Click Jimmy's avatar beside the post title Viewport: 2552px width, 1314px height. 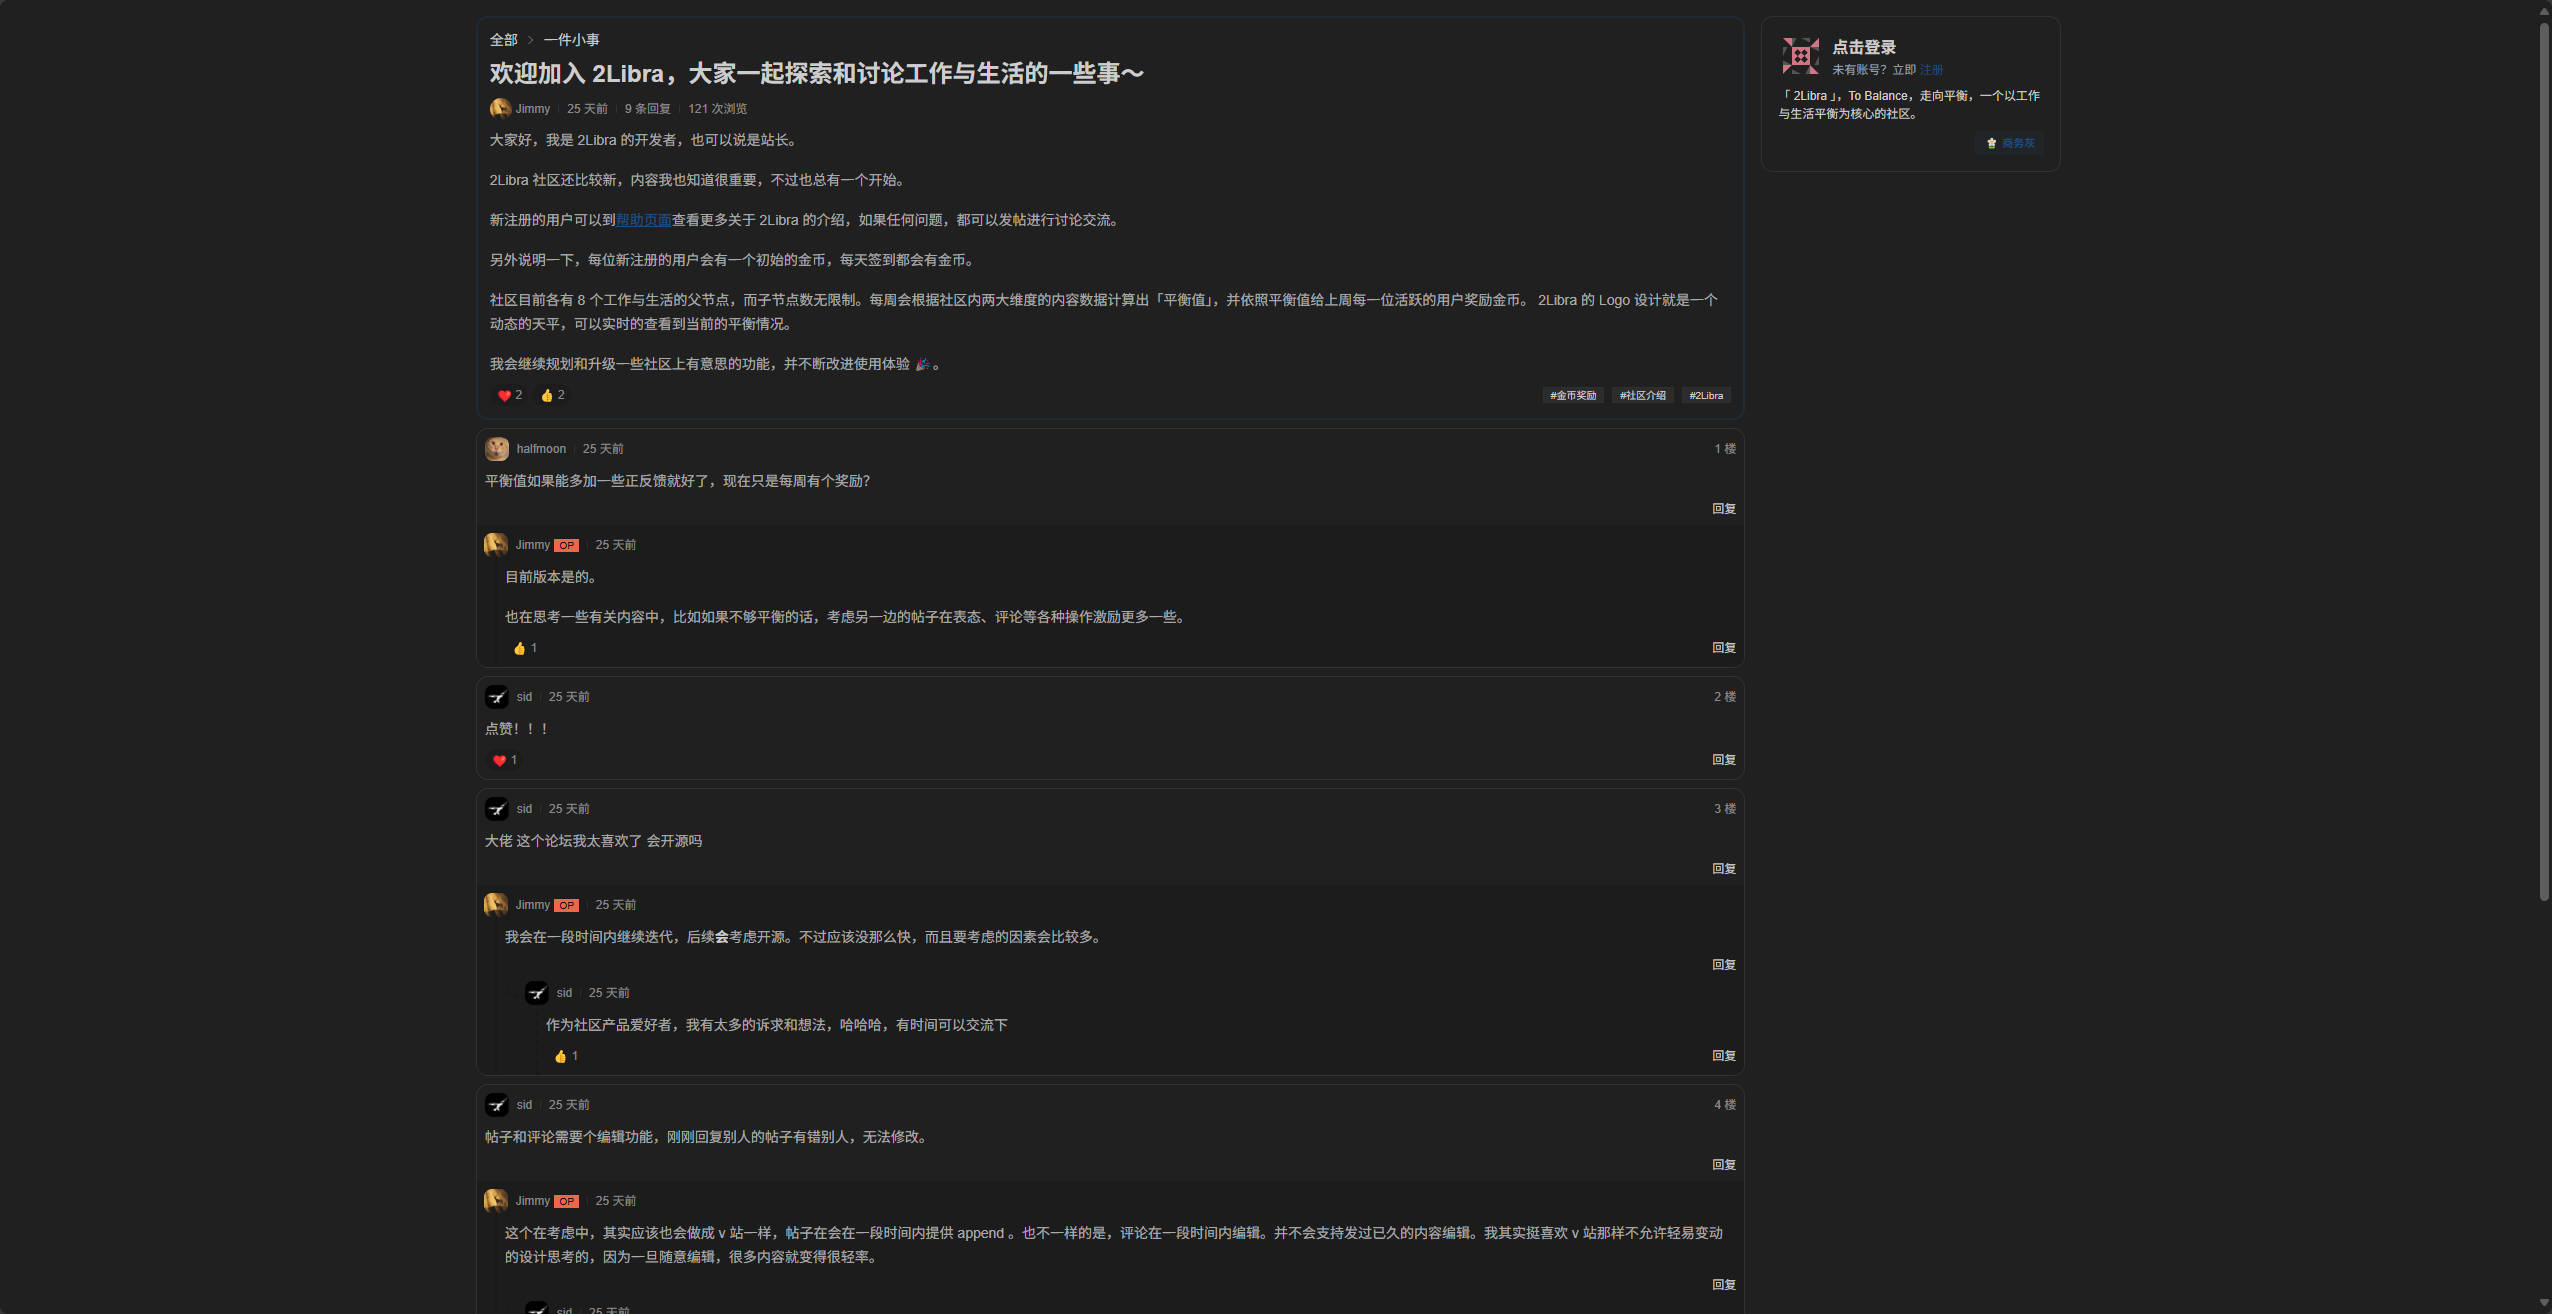click(x=500, y=108)
